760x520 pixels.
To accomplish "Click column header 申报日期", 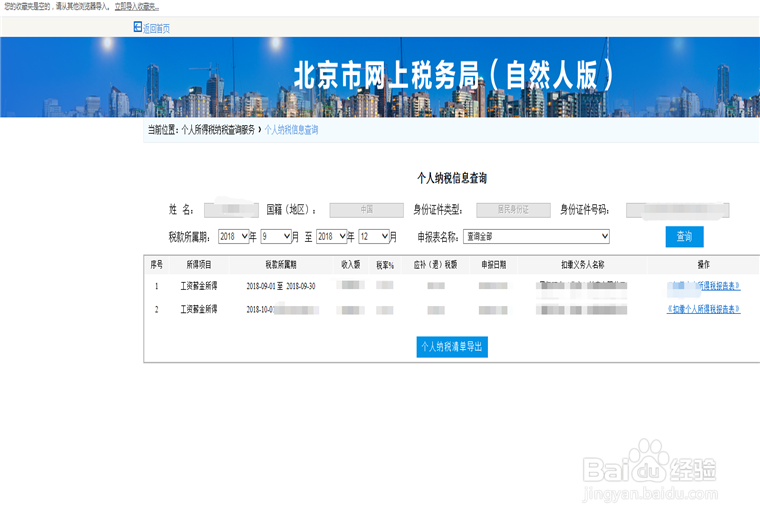I will click(x=493, y=265).
